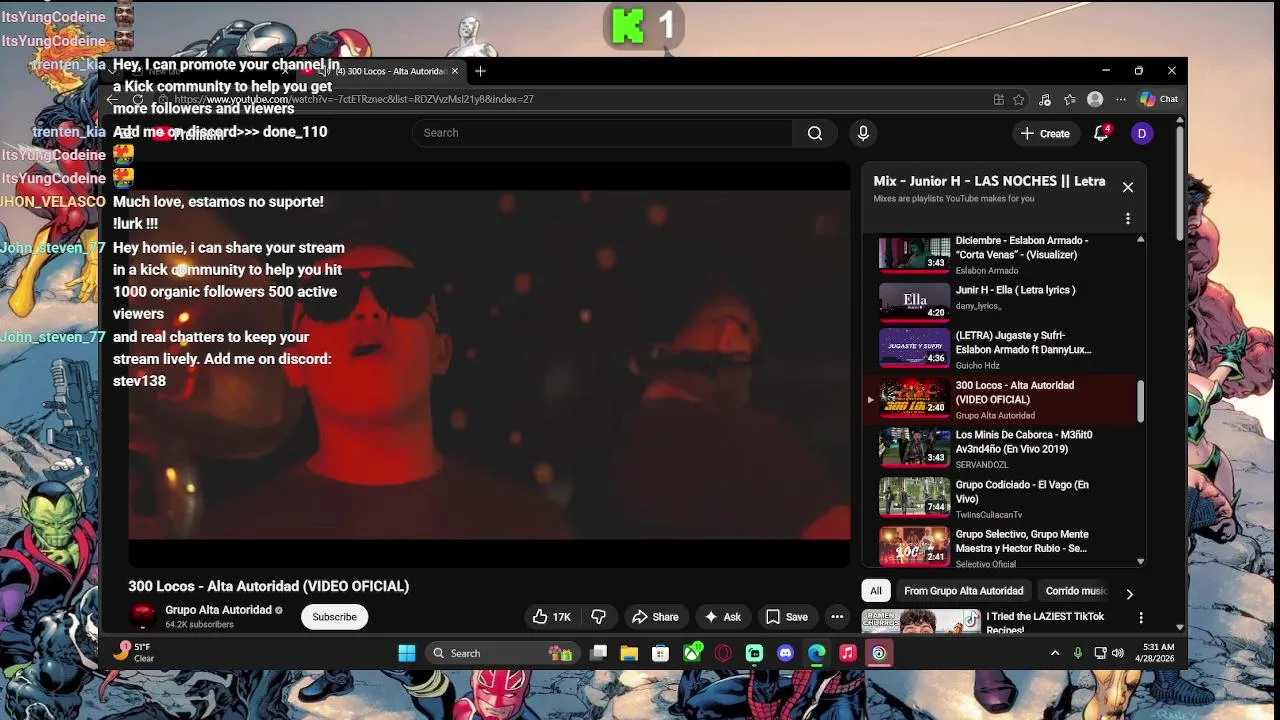The height and width of the screenshot is (720, 1280).
Task: Open Task View on the taskbar
Action: 598,653
